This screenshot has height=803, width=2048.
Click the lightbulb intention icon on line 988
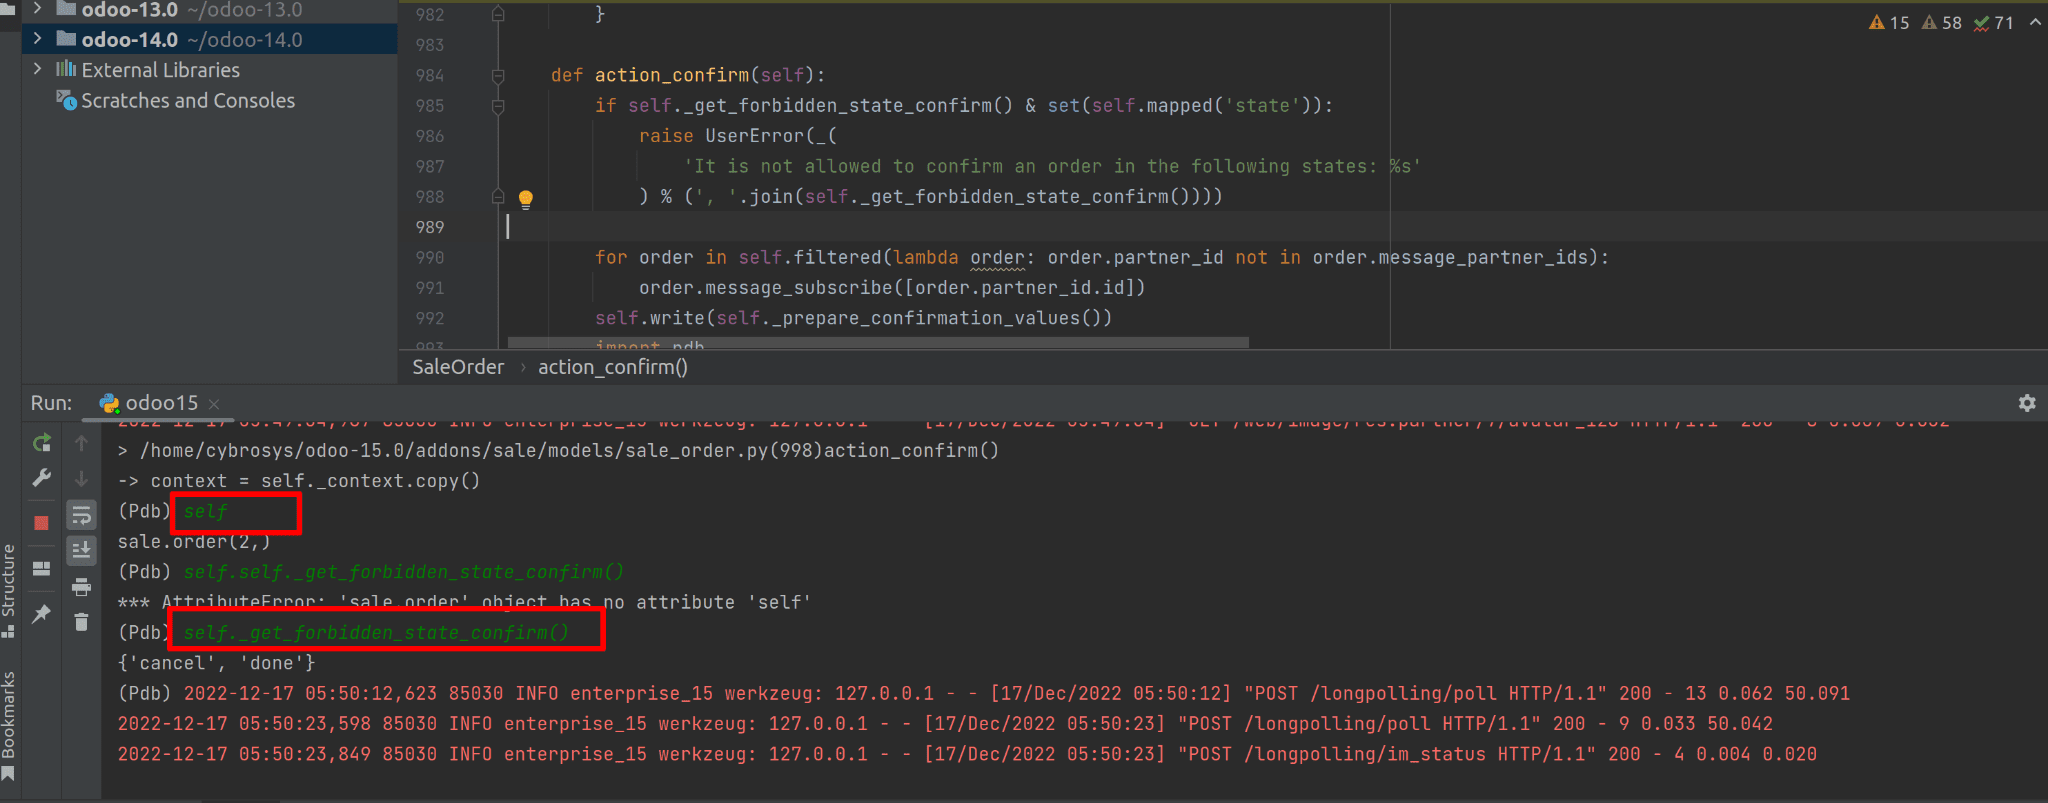click(526, 198)
